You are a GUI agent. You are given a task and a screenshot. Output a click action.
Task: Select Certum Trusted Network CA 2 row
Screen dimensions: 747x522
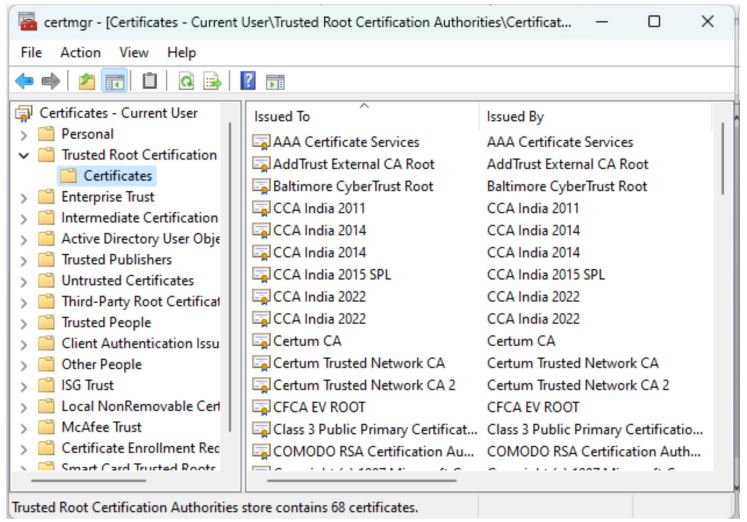tap(481, 385)
